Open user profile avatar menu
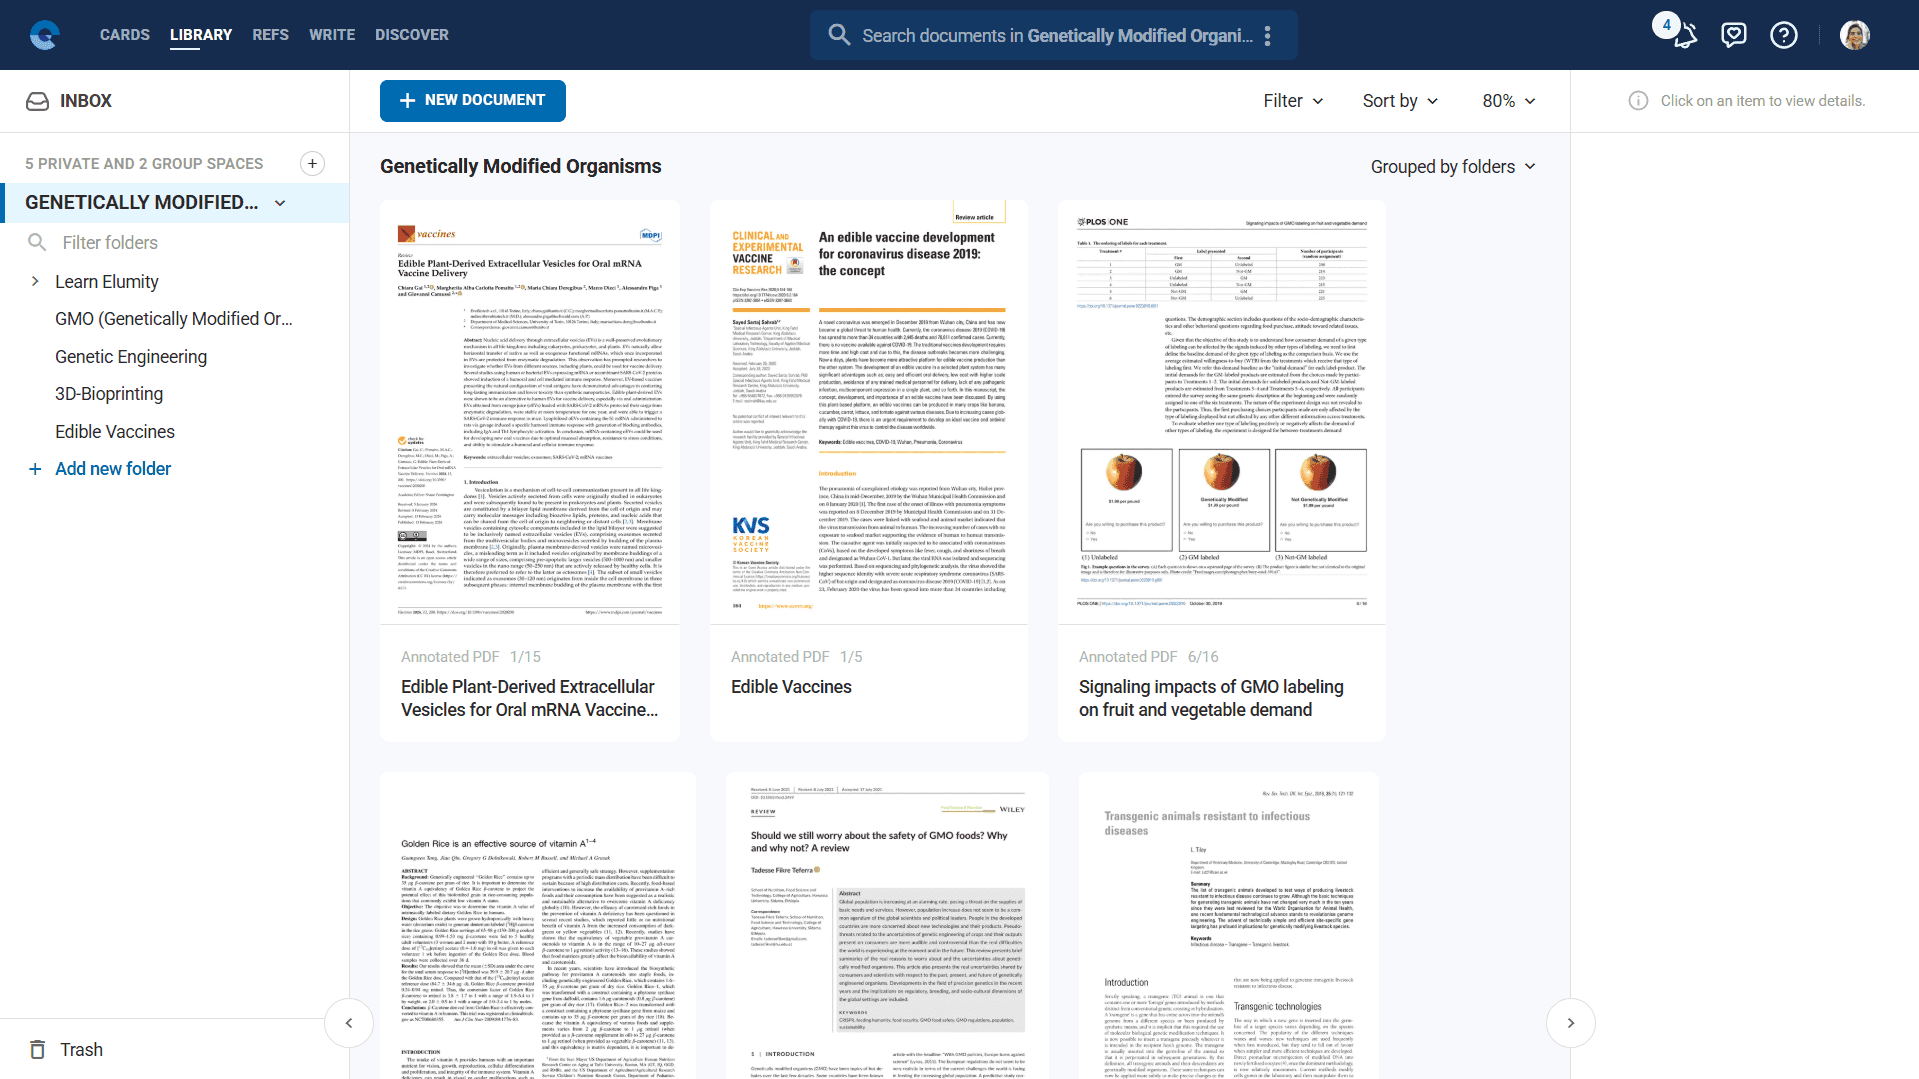 pyautogui.click(x=1854, y=35)
